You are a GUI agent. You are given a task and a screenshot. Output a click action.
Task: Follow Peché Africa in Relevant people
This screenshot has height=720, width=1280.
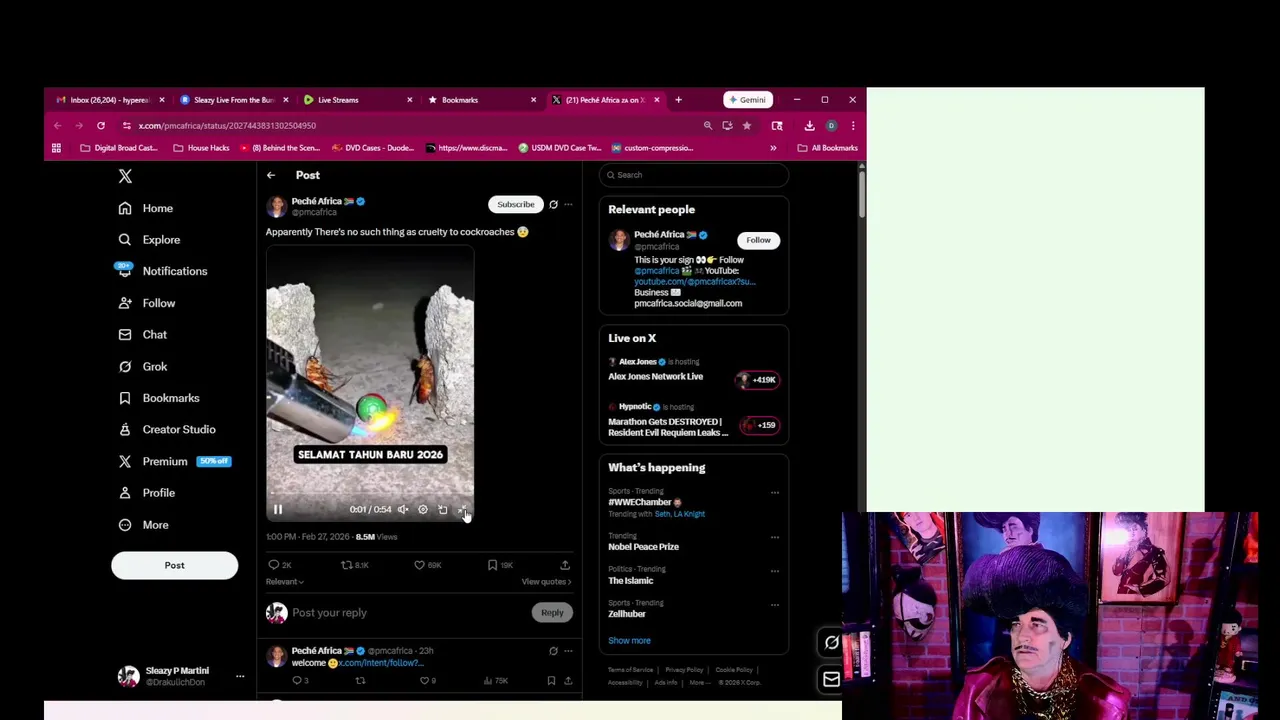[x=758, y=240]
